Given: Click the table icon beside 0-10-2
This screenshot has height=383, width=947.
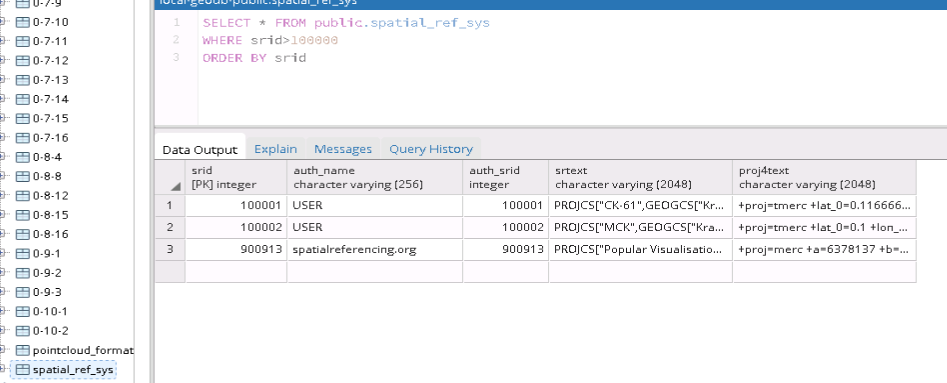Looking at the screenshot, I should click(x=22, y=331).
